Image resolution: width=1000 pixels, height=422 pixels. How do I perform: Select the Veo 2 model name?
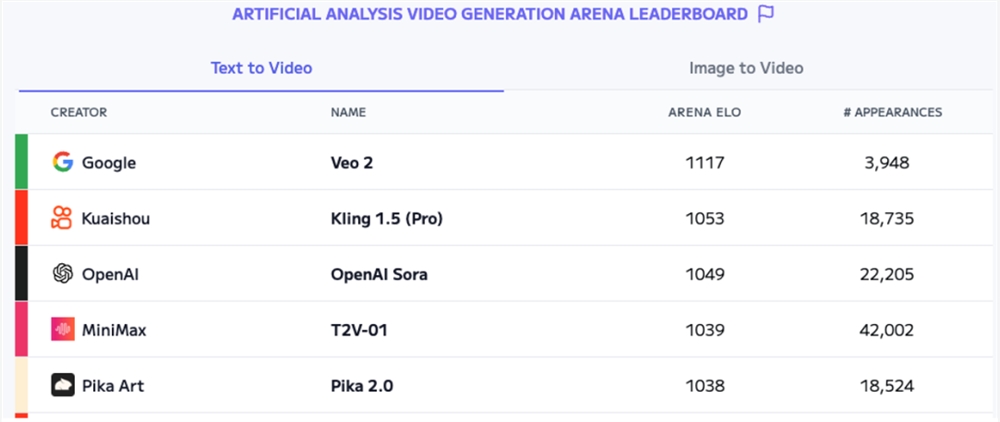pos(352,162)
